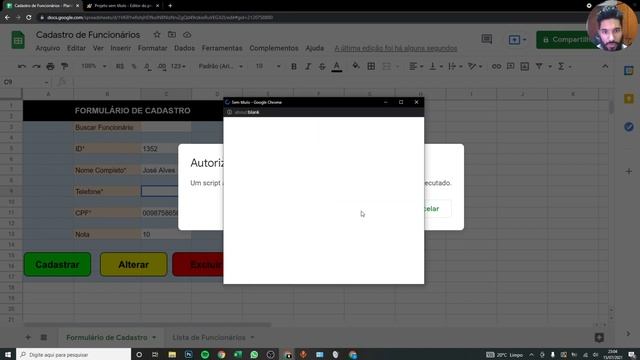Print the spreadsheet via printer icon
The image size is (640, 360).
tap(50, 66)
